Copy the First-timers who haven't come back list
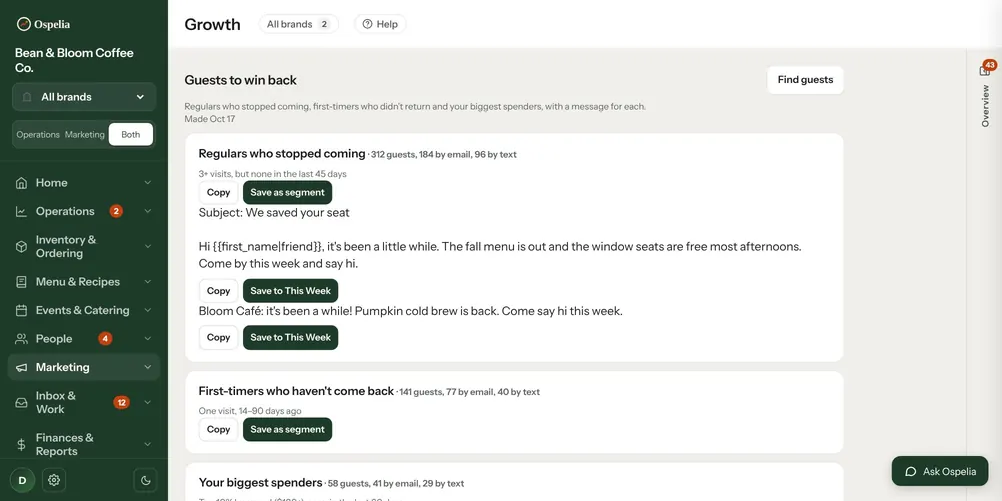 pos(219,429)
